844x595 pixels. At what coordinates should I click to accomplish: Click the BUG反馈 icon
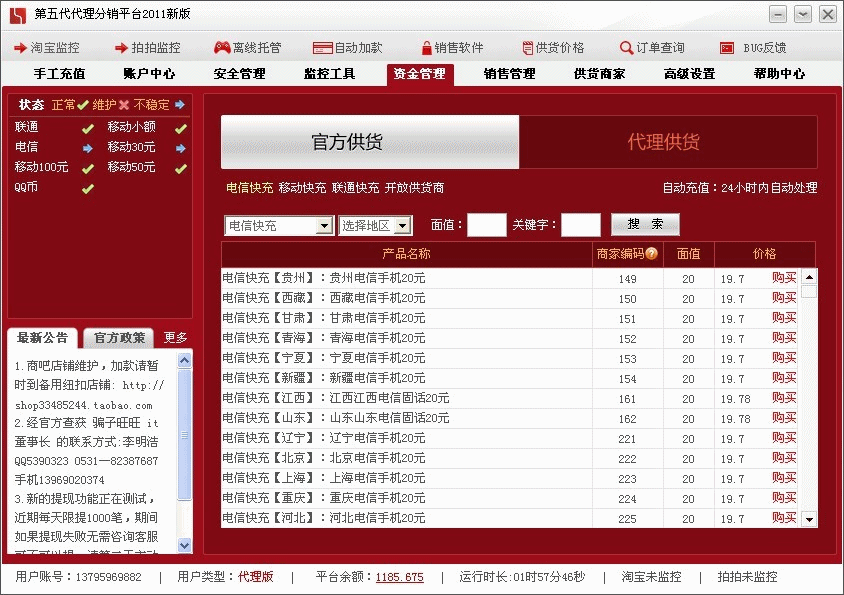point(727,48)
